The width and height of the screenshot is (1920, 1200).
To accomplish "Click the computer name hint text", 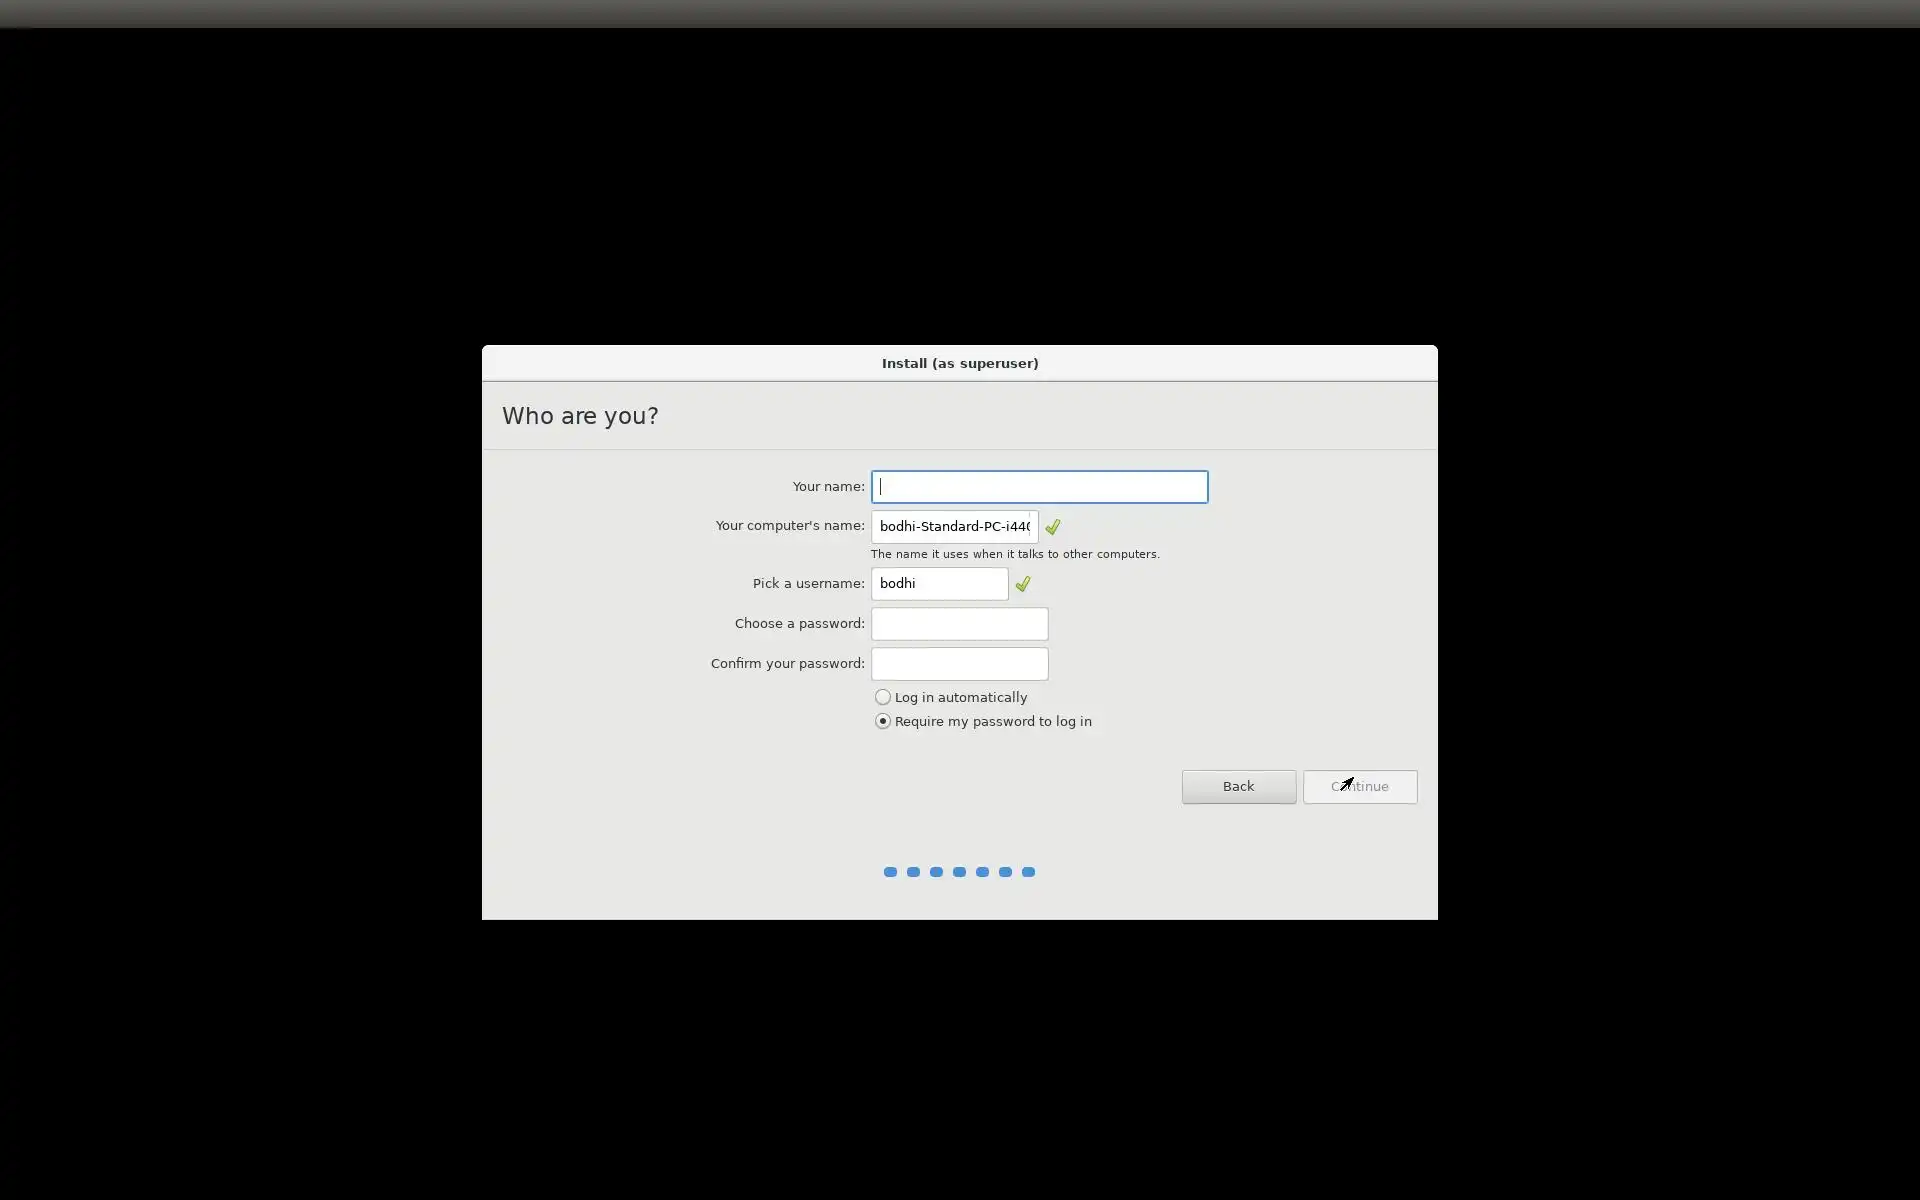I will pyautogui.click(x=1014, y=554).
